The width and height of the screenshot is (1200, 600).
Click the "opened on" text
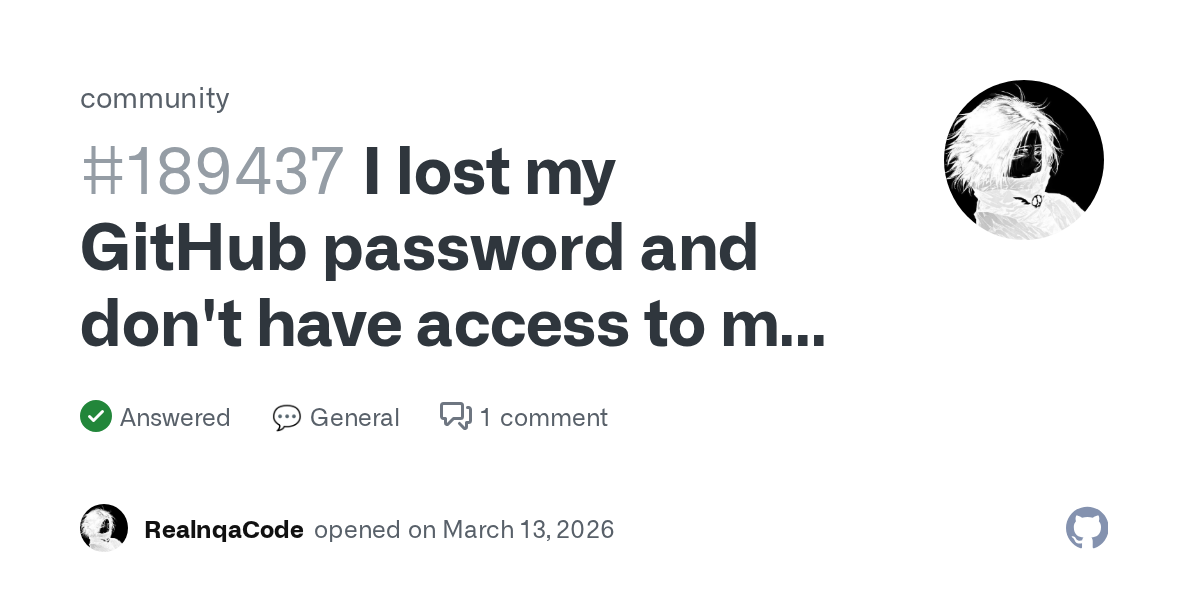(x=375, y=529)
